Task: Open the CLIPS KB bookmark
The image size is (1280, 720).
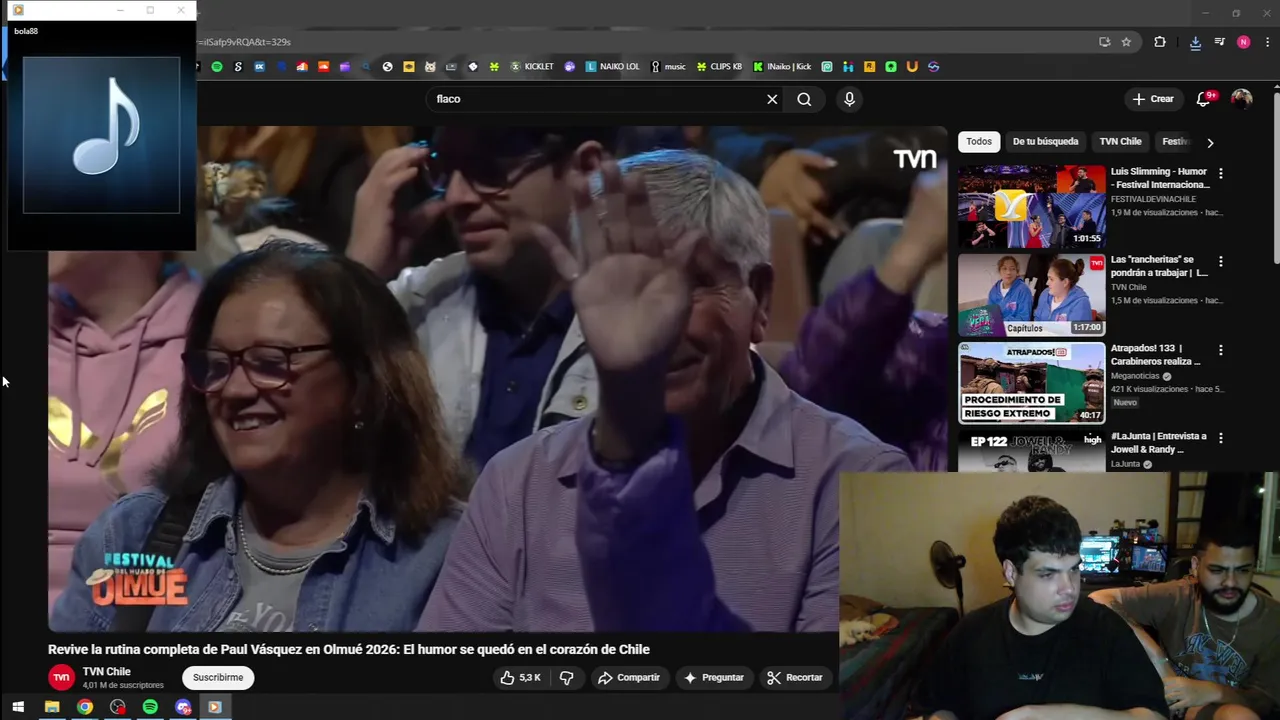Action: 720,67
